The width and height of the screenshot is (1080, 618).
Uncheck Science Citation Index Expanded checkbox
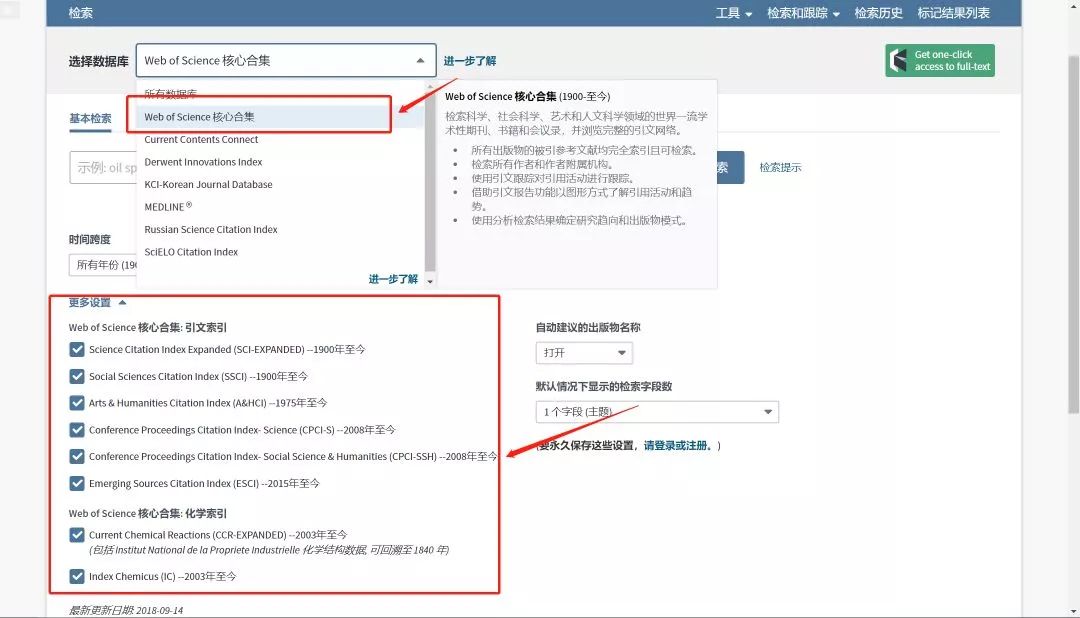(77, 350)
